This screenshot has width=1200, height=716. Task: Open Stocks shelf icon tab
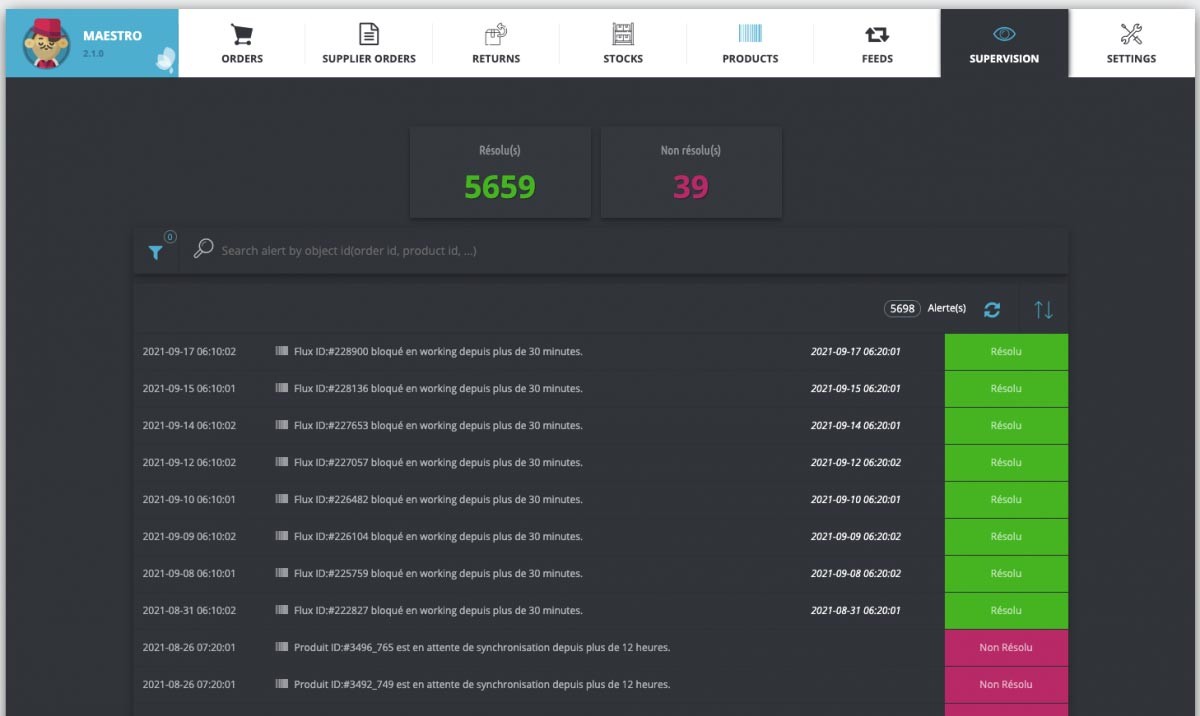pyautogui.click(x=623, y=44)
